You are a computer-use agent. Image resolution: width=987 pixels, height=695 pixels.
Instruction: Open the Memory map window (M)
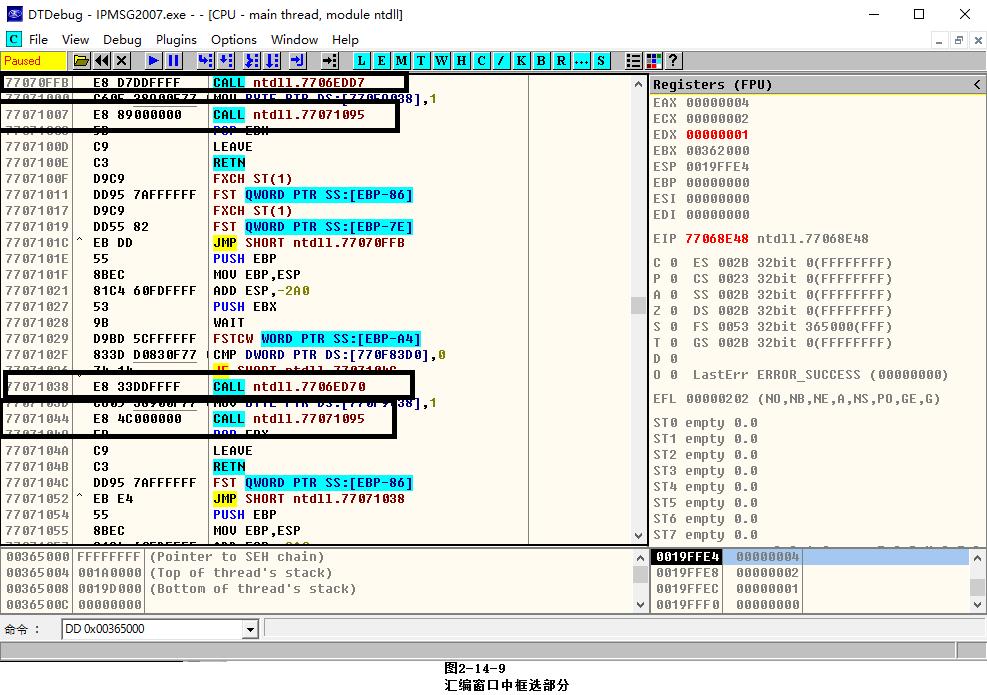(x=401, y=61)
